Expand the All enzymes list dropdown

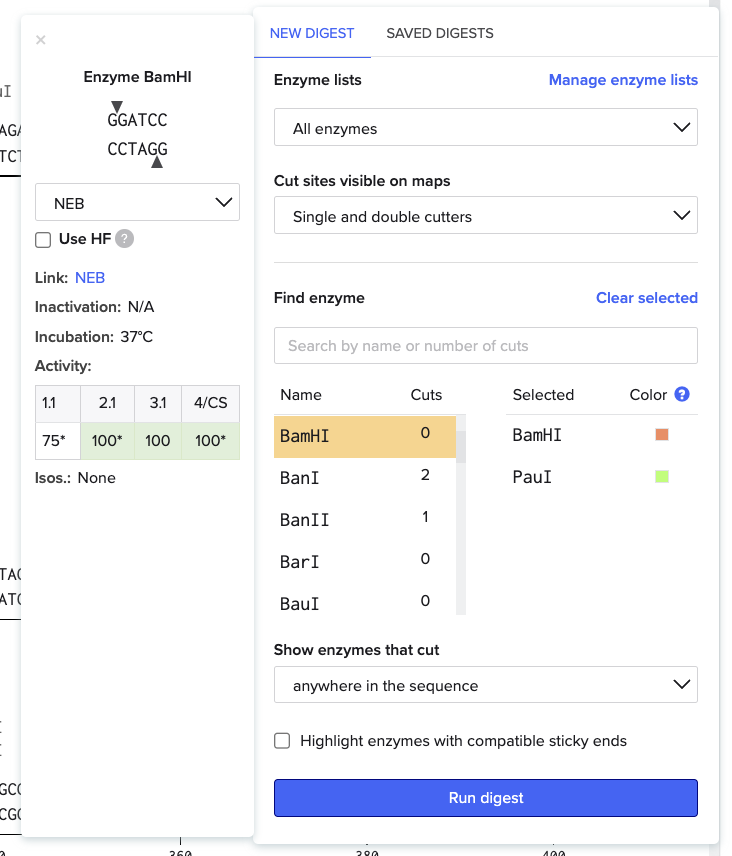pyautogui.click(x=485, y=128)
